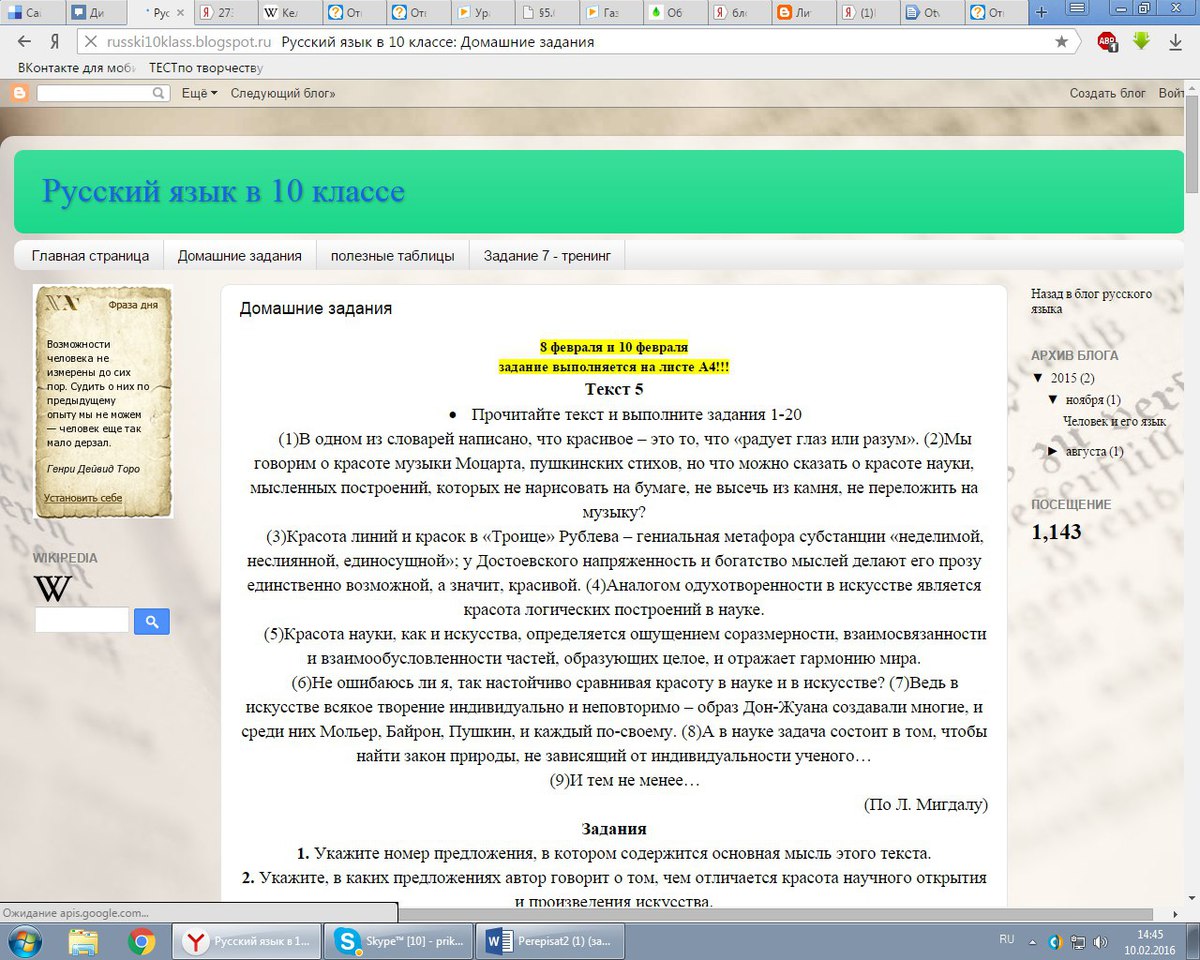Collapse the 2015 blog archive year
The image size is (1200, 960).
(x=1038, y=378)
